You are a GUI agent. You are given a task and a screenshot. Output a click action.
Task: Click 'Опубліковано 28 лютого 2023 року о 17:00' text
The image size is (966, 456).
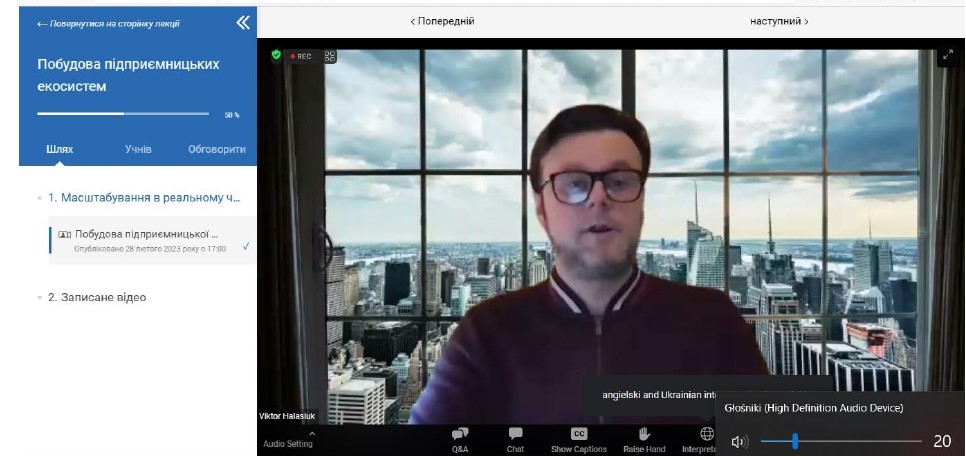click(150, 249)
